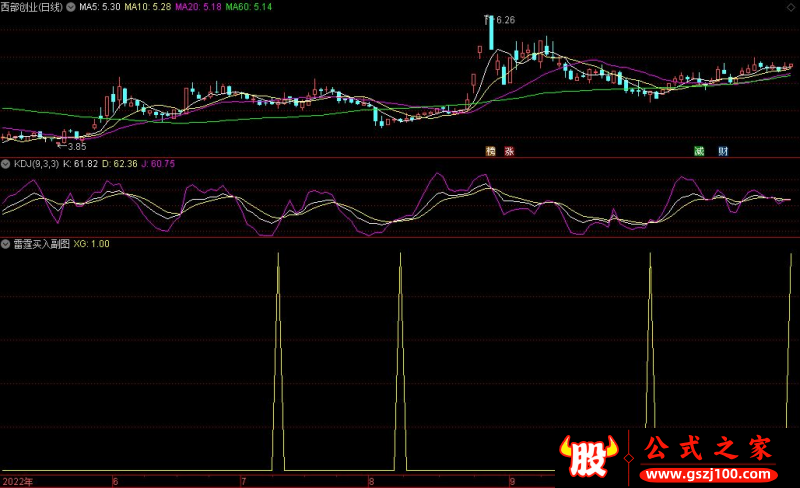Click the 6.26 high price marker
Image resolution: width=800 pixels, height=488 pixels.
coord(503,20)
